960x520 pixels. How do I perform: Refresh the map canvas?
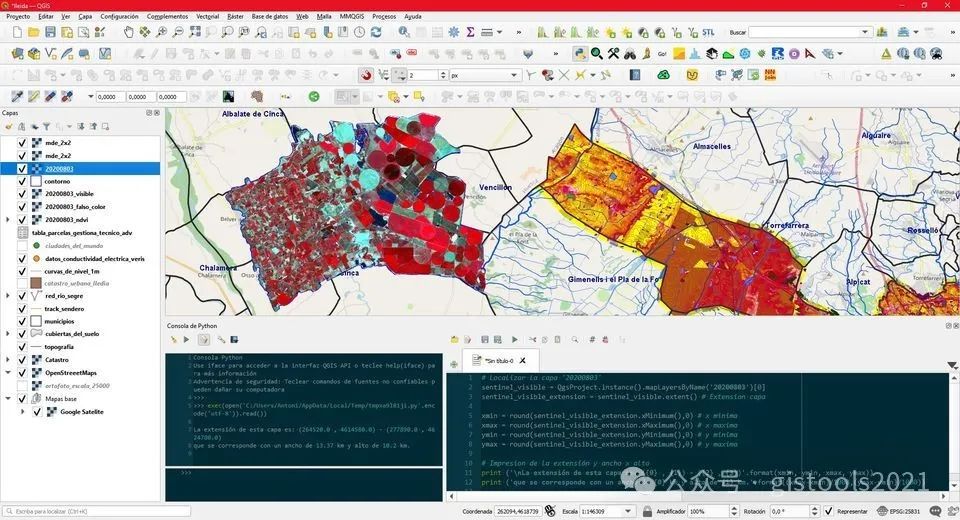tap(376, 32)
